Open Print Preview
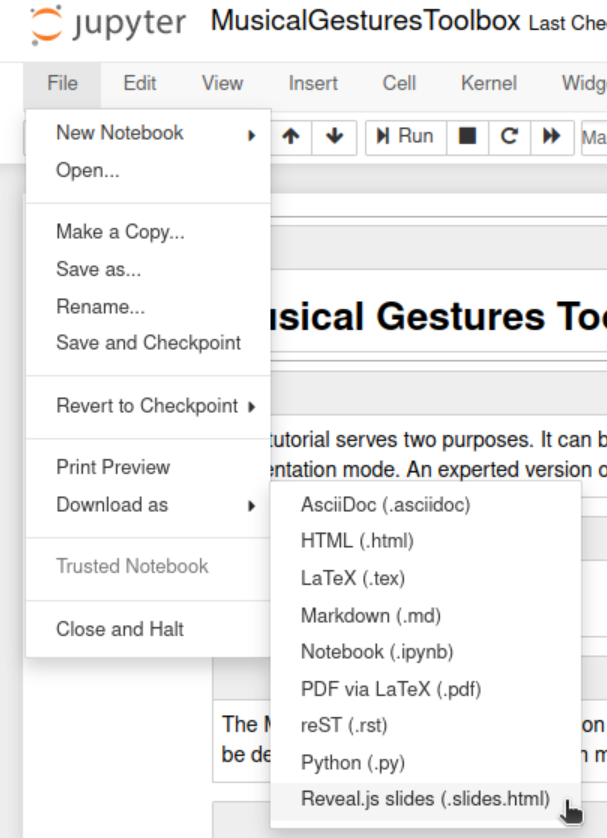607x838 pixels. pos(149,467)
